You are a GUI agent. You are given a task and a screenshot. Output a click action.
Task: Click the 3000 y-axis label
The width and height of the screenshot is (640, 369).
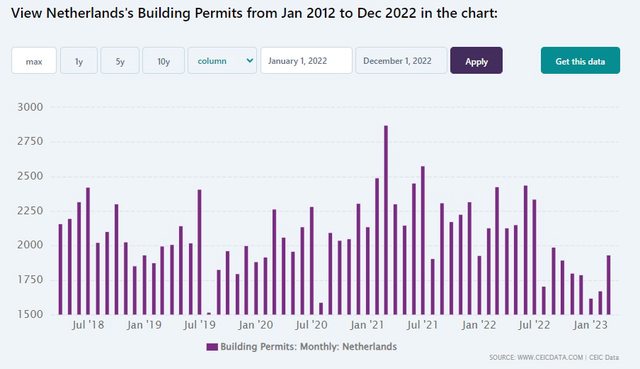click(30, 107)
